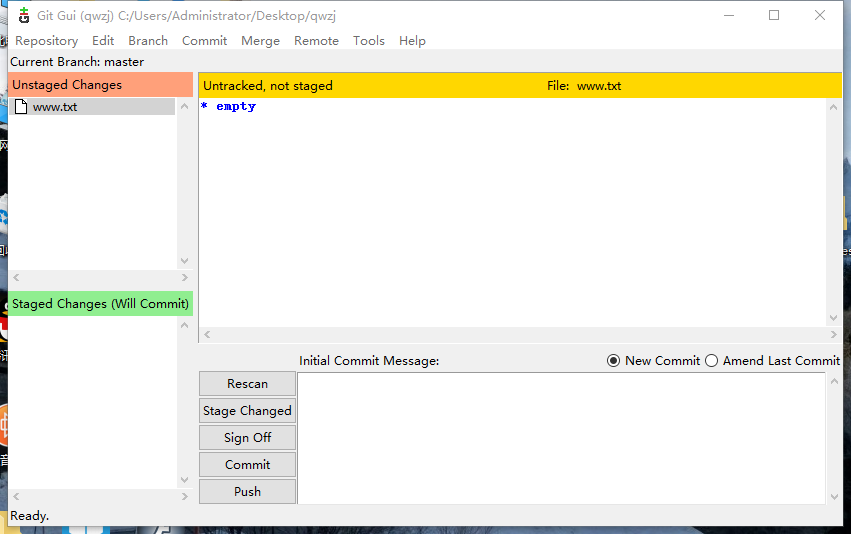Click the Staged list scroll down arrow

click(x=185, y=480)
